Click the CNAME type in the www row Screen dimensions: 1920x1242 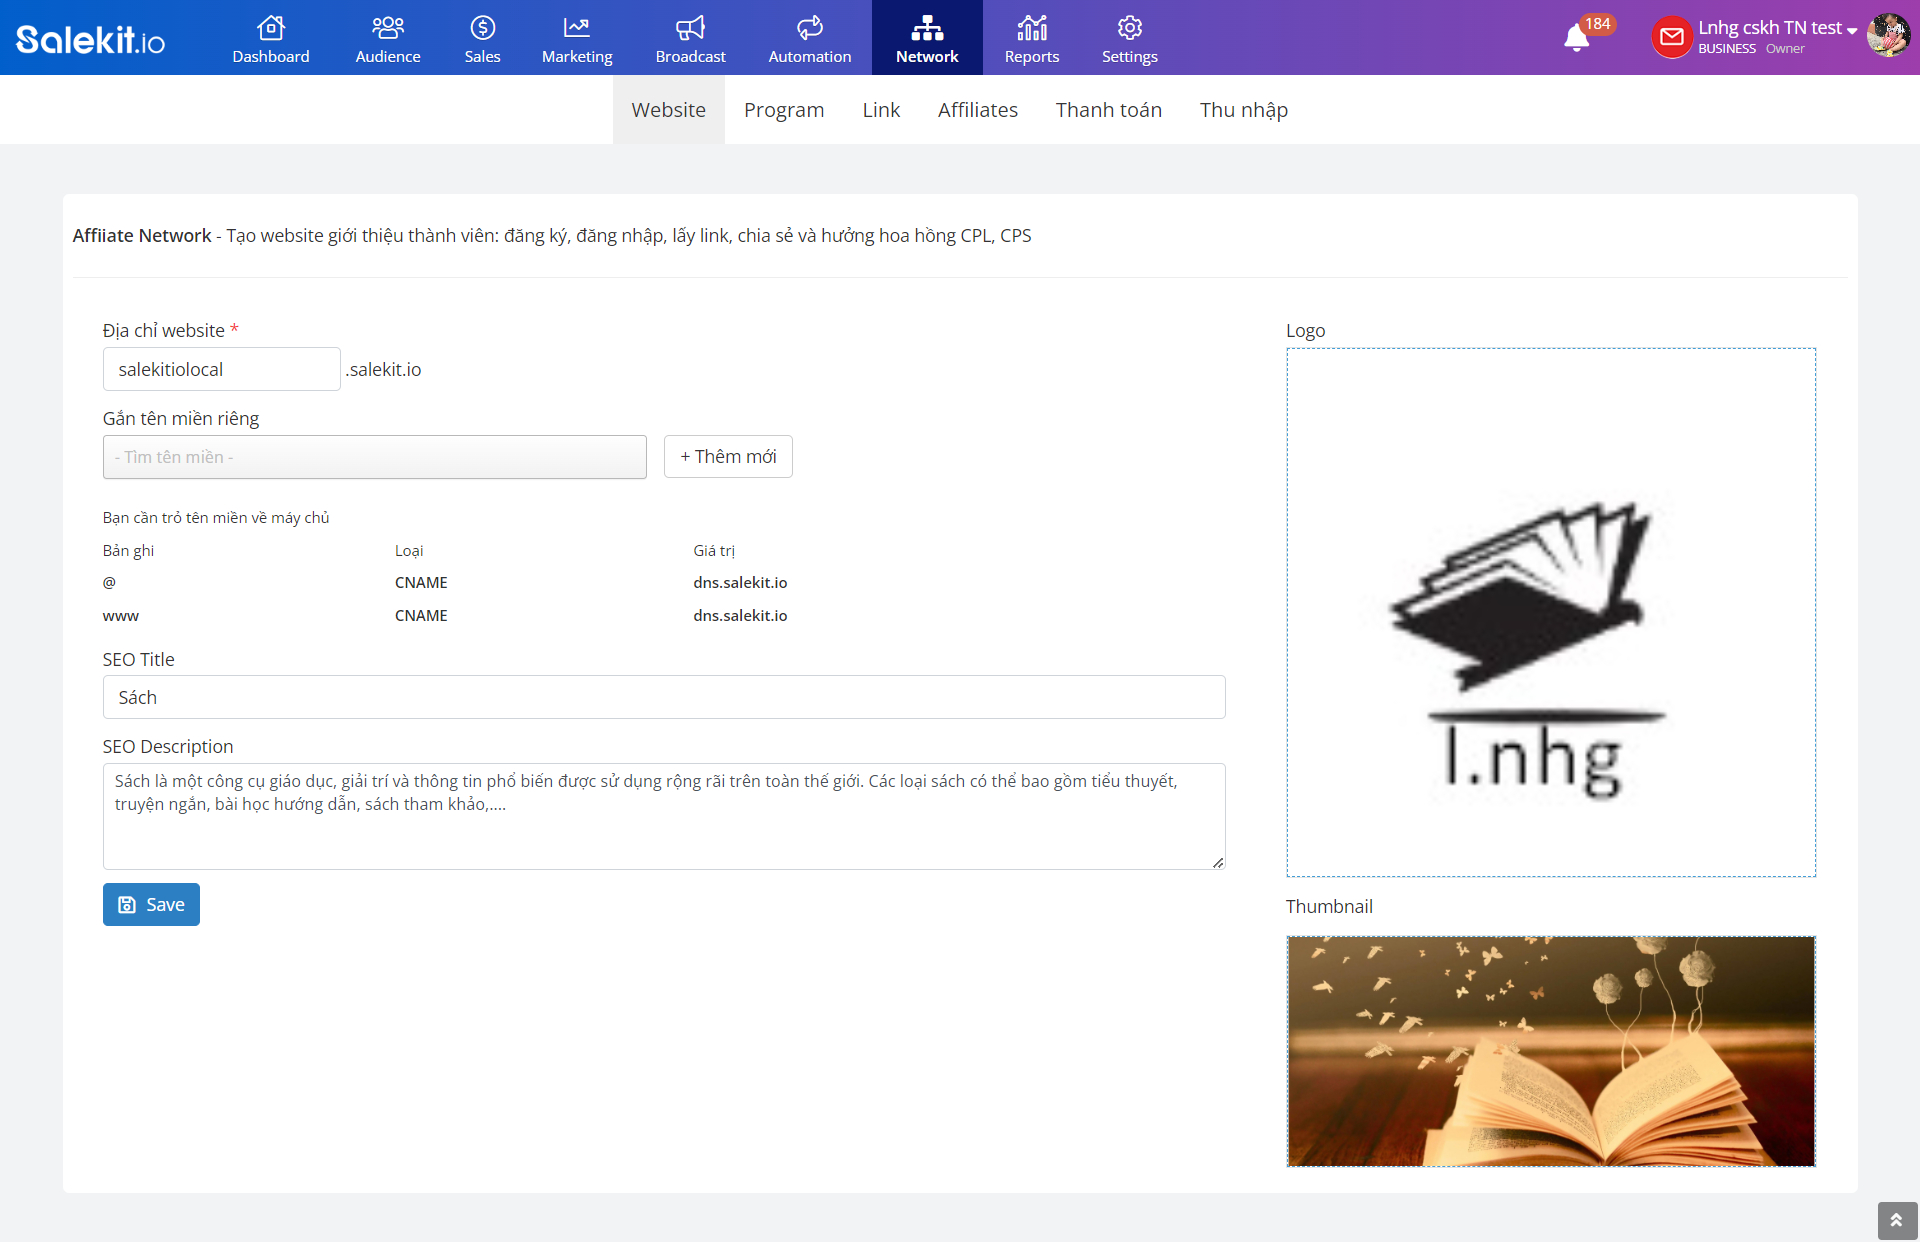click(x=421, y=616)
